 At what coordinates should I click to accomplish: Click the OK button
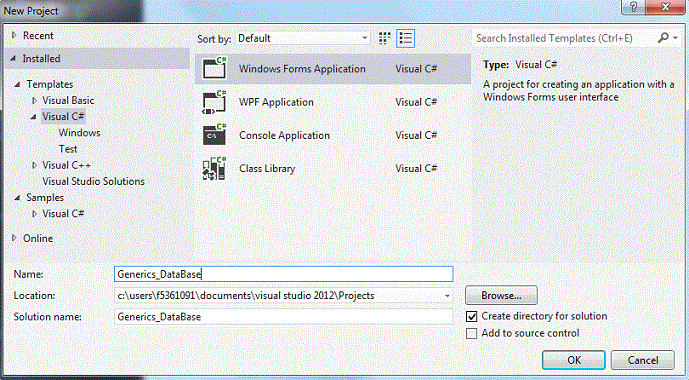click(x=573, y=360)
